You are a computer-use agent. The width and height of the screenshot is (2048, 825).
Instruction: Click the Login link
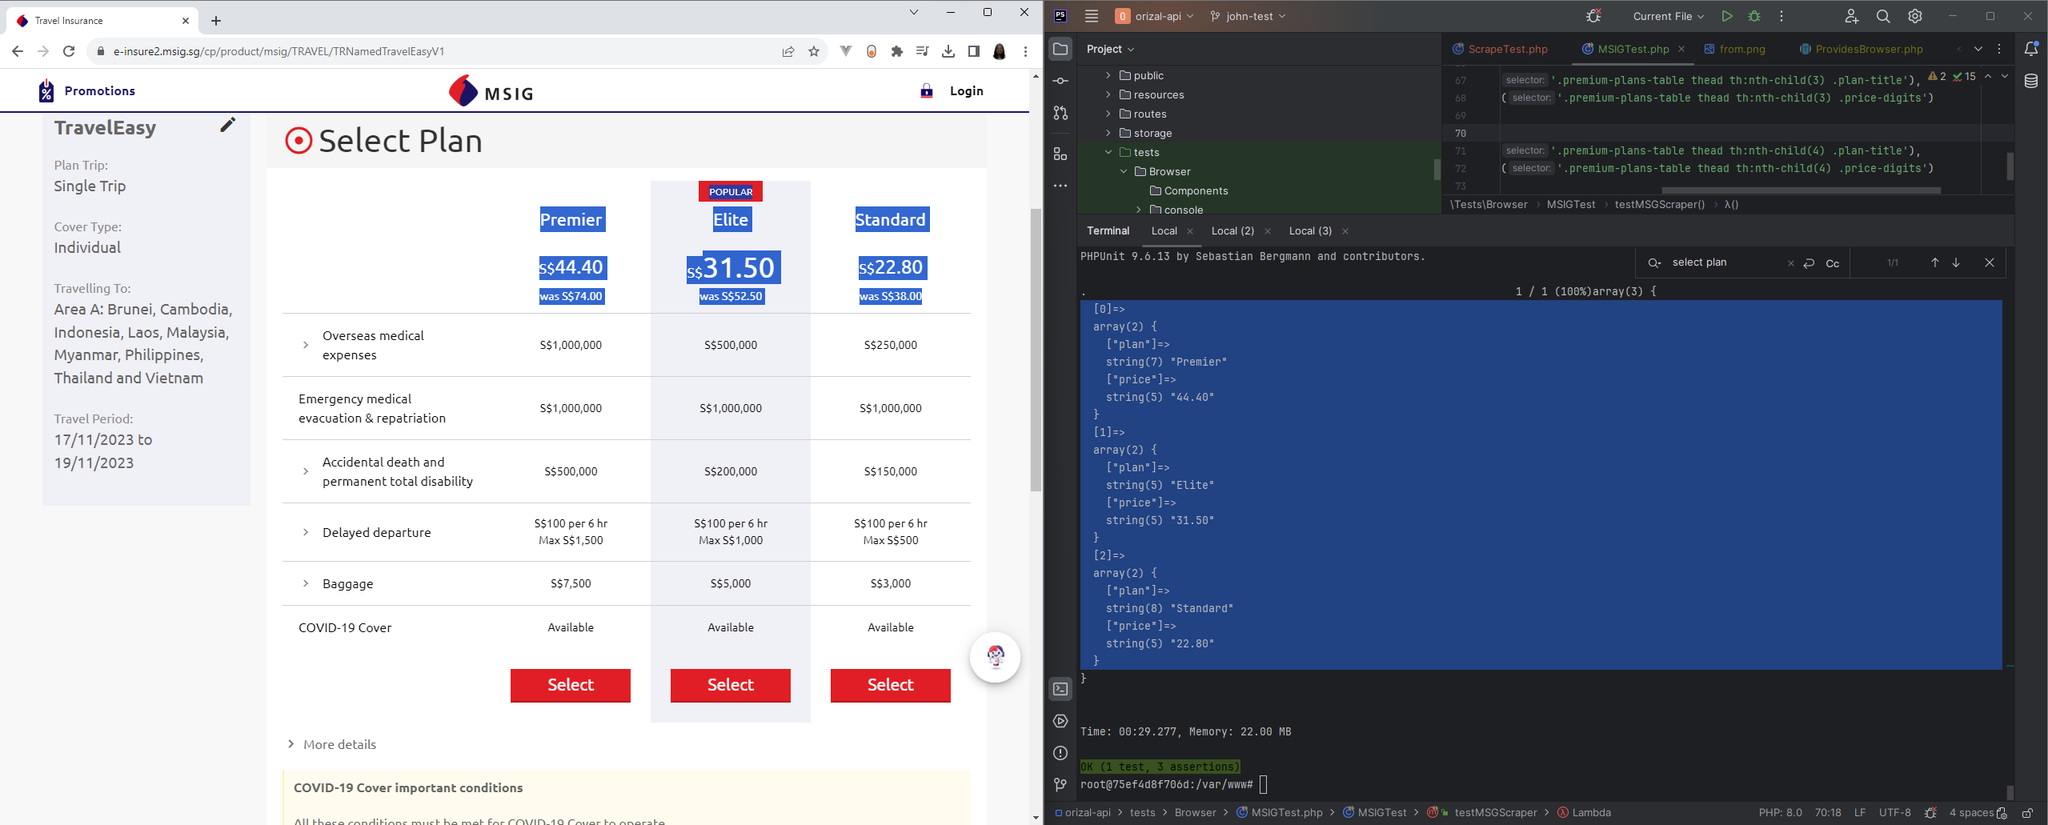coord(966,91)
